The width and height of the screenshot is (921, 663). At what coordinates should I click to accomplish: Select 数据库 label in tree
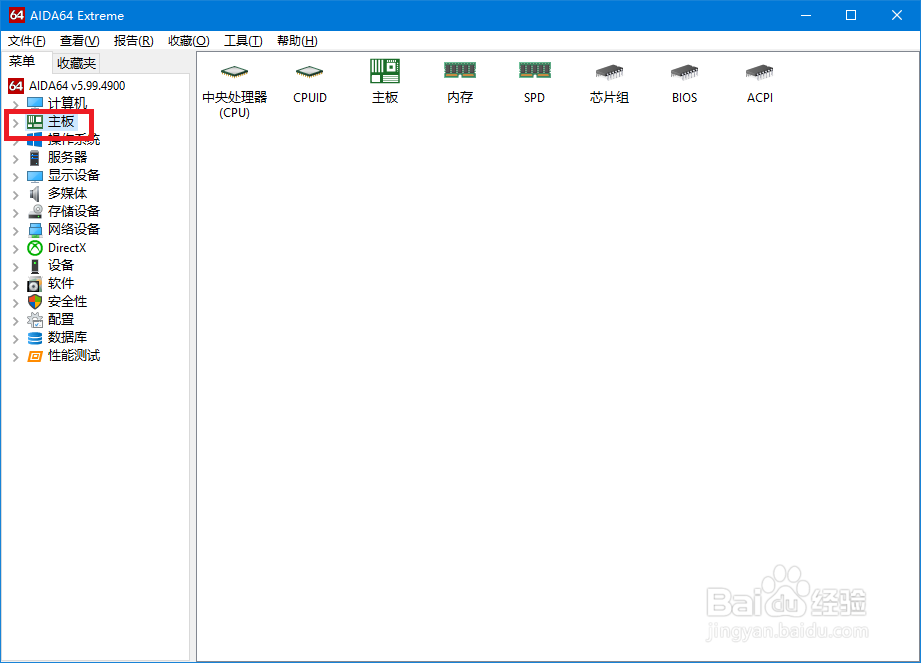click(x=67, y=338)
